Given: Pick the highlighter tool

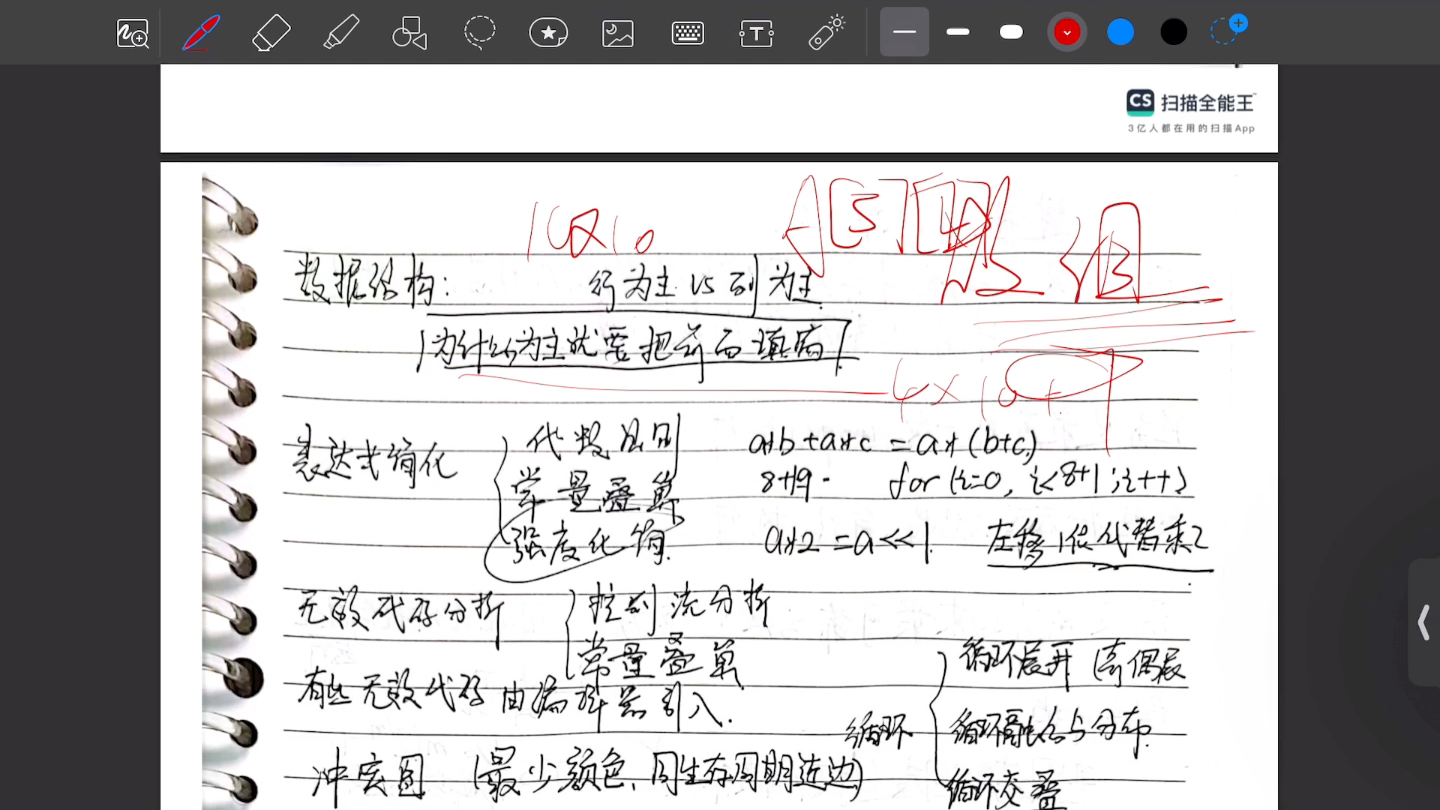Looking at the screenshot, I should pos(341,33).
